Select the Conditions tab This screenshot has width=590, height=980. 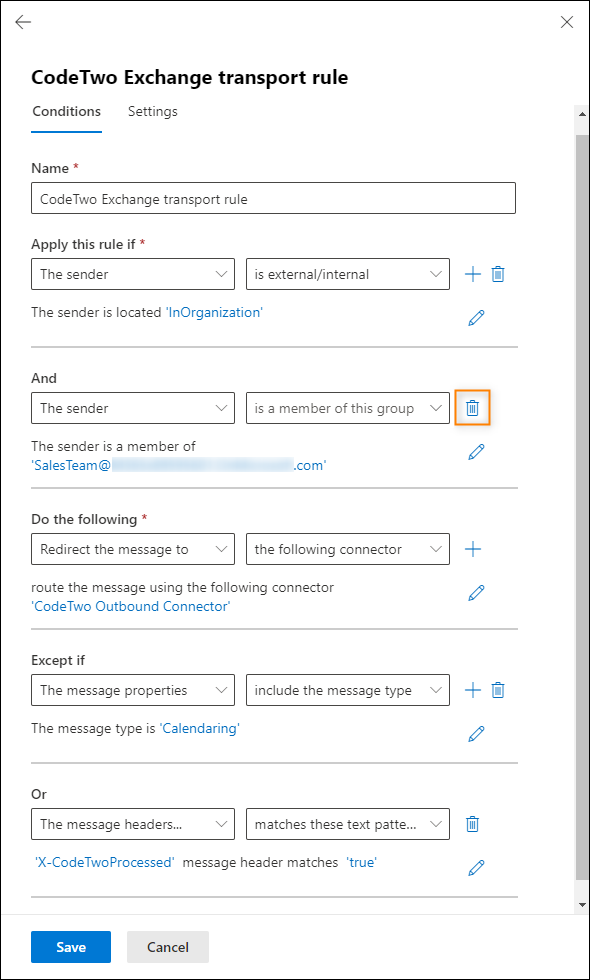point(66,111)
